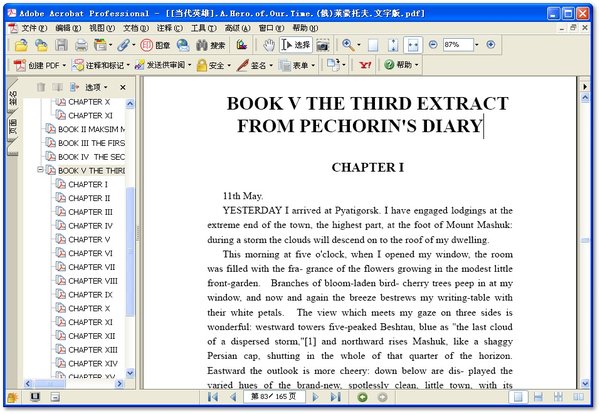Go to first page button
Image resolution: width=600 pixels, height=414 pixels.
pos(213,397)
